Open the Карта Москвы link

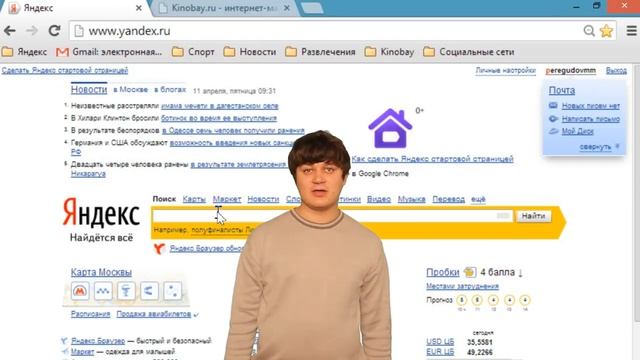[101, 272]
